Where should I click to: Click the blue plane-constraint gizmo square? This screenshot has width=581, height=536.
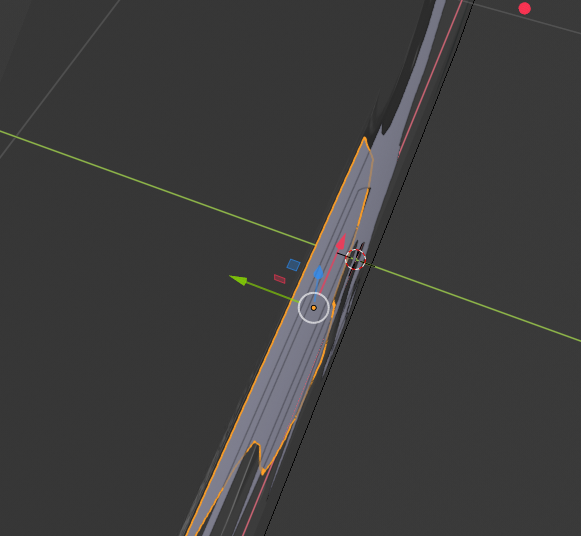click(293, 265)
